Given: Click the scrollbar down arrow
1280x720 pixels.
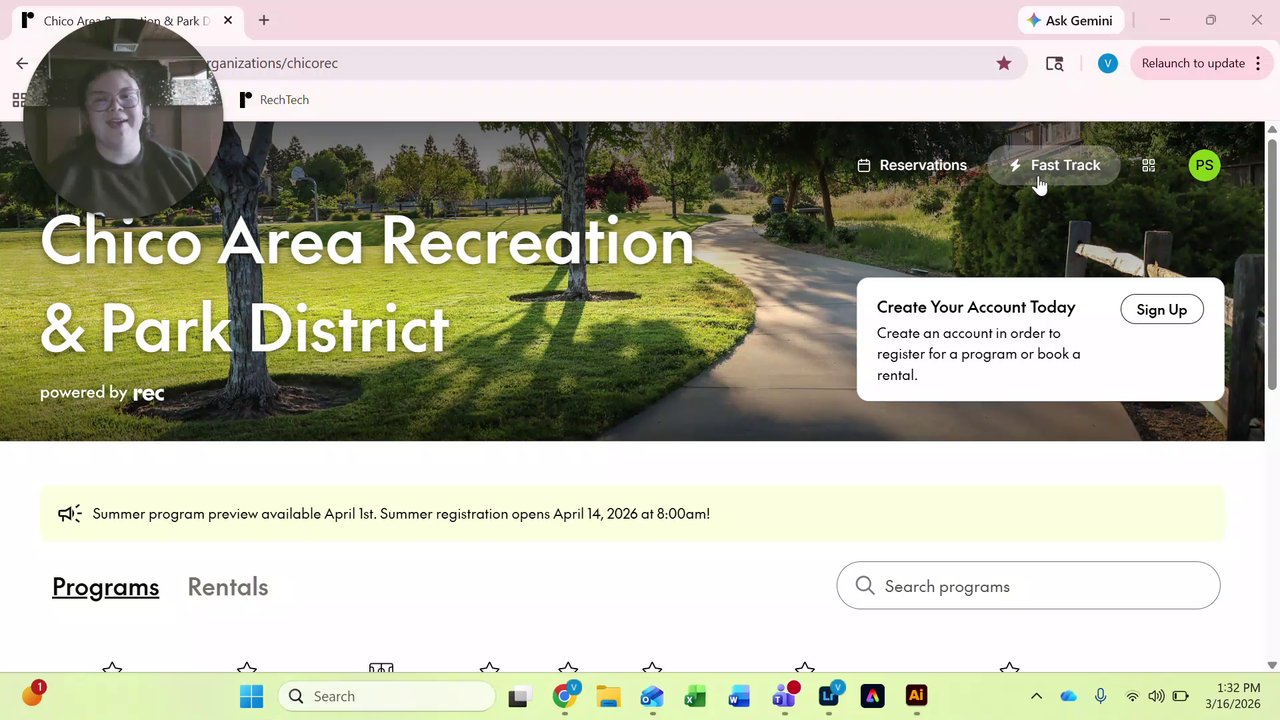Looking at the screenshot, I should 1272,665.
